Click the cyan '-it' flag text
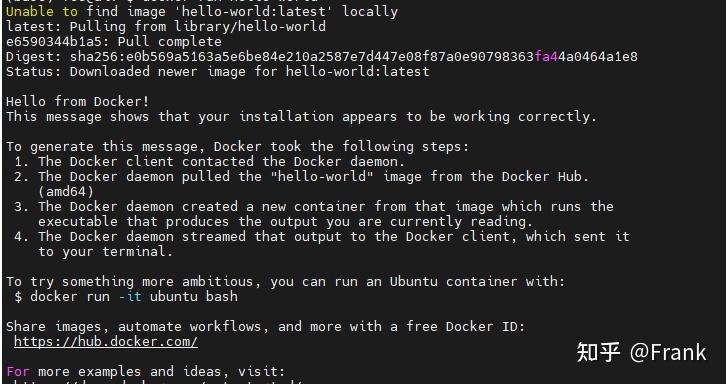Viewport: 726px width, 384px height. point(130,296)
